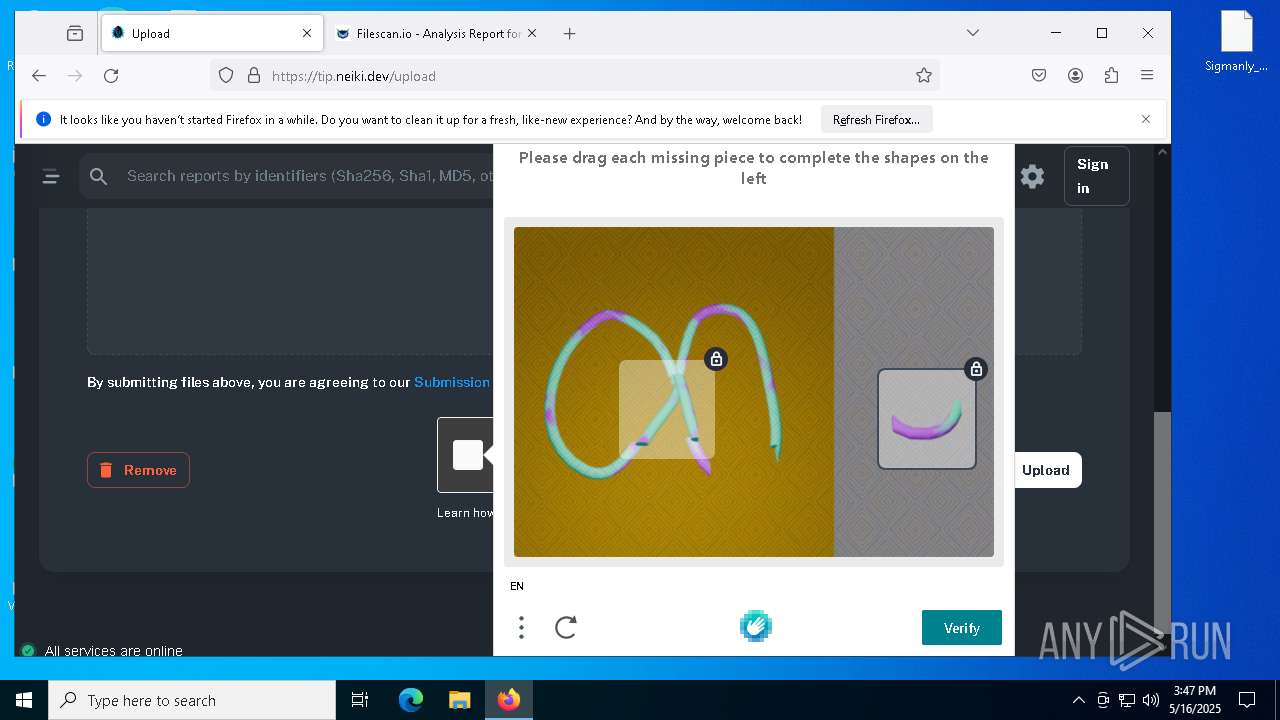Open Firefox application hamburger menu
Image resolution: width=1280 pixels, height=720 pixels.
[x=1147, y=75]
